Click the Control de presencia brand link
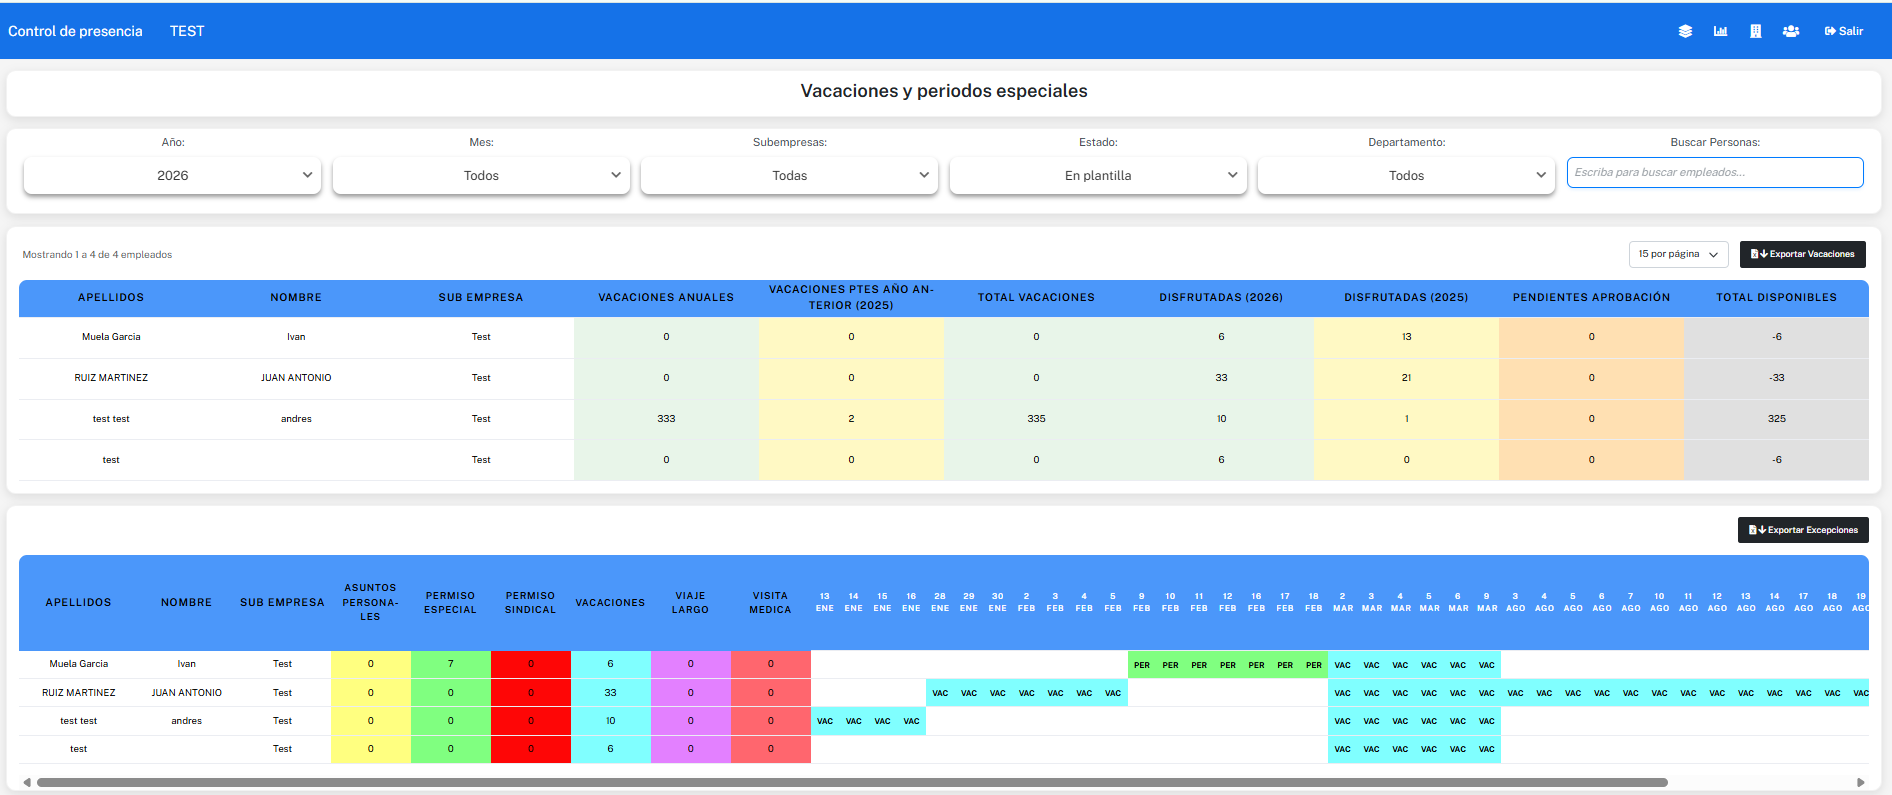 tap(75, 31)
